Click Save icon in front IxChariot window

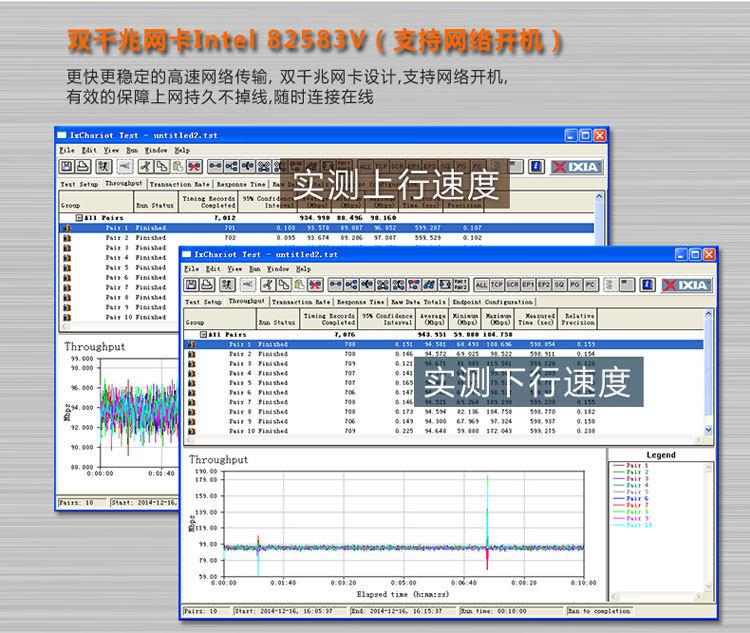click(191, 285)
